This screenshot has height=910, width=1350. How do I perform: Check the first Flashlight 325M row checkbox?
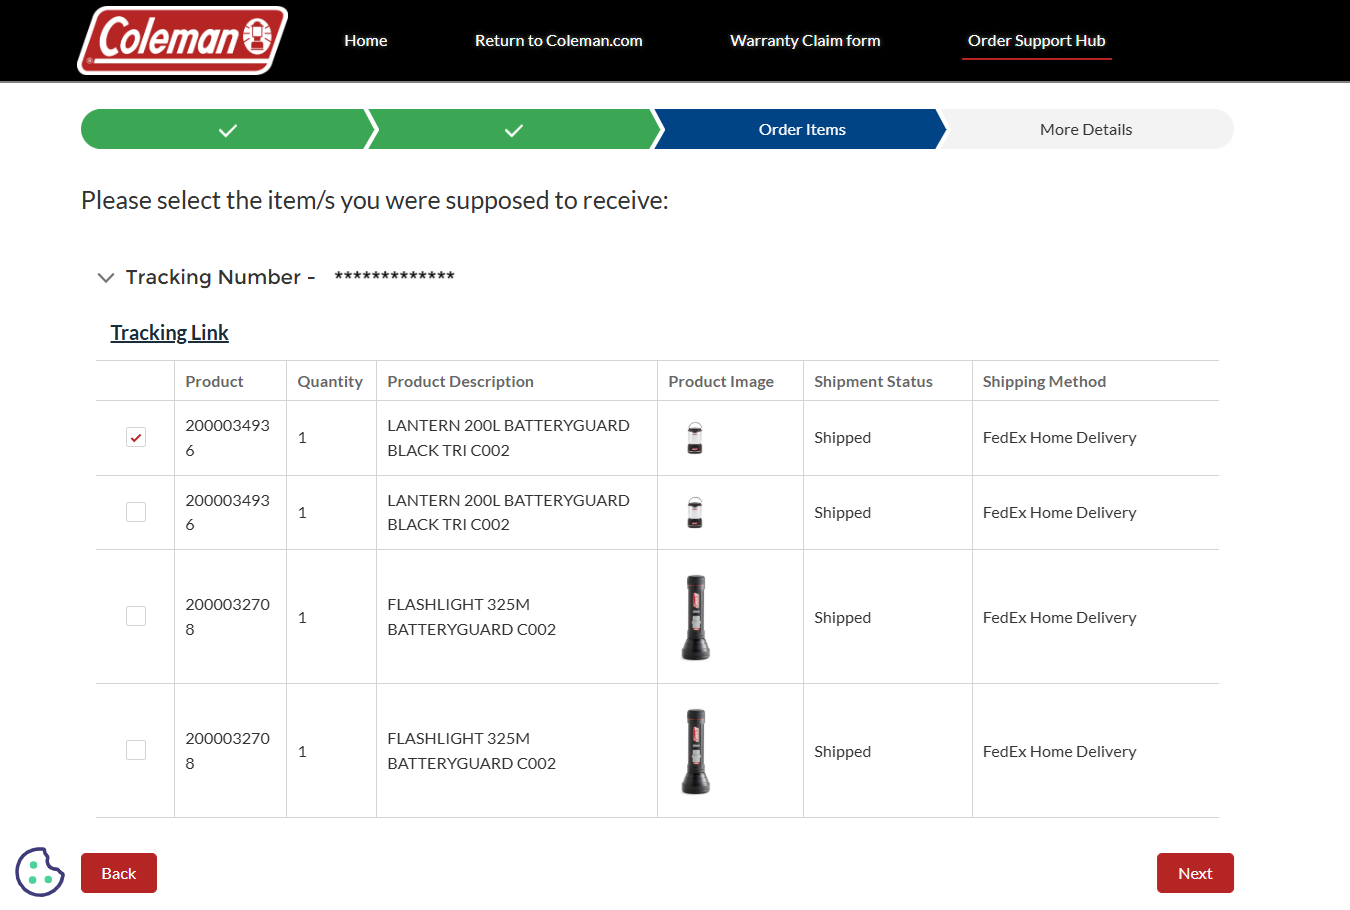tap(136, 616)
